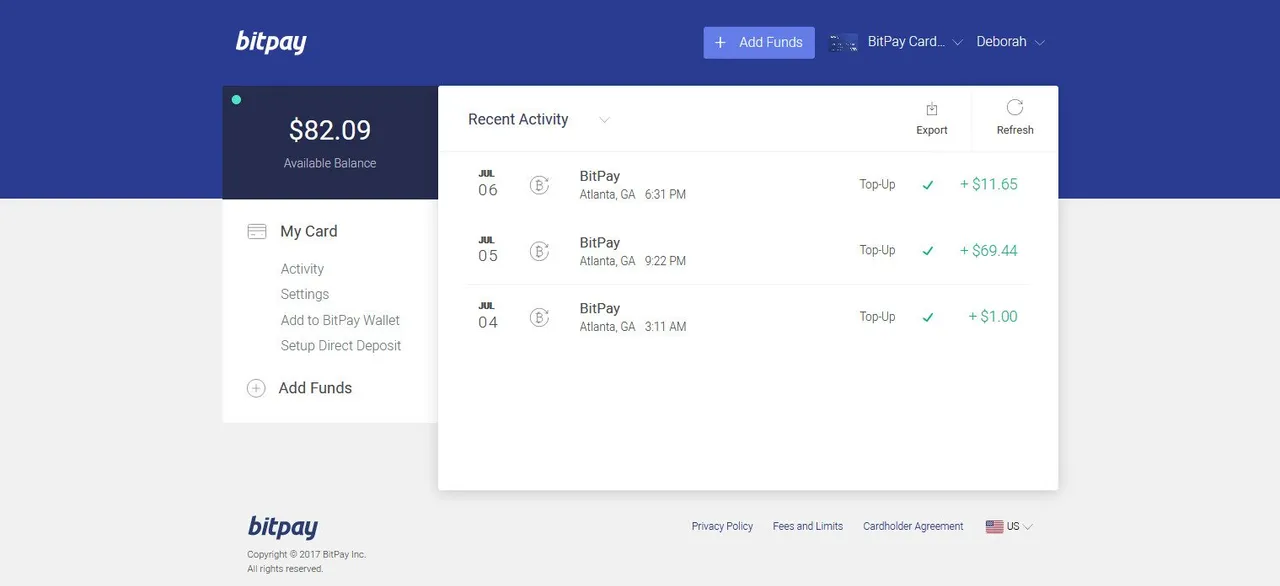
Task: Select Activity in the sidebar
Action: pyautogui.click(x=302, y=269)
